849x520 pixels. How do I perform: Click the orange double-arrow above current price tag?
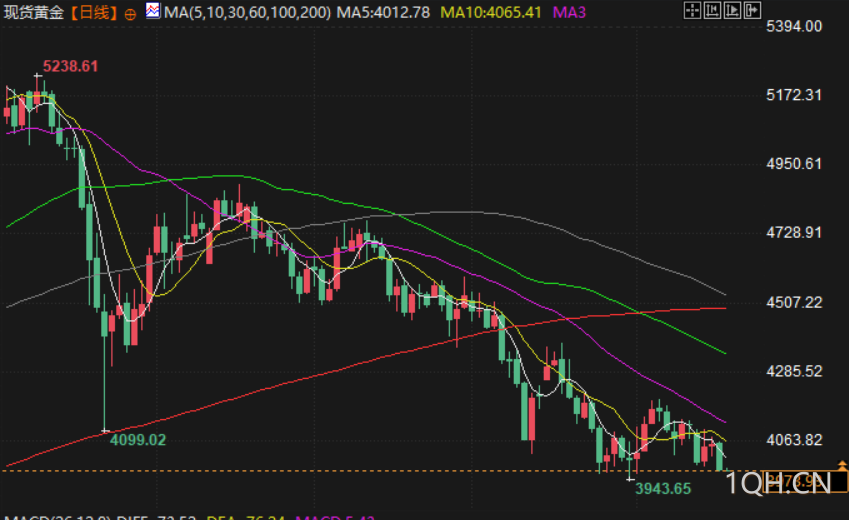(842, 465)
